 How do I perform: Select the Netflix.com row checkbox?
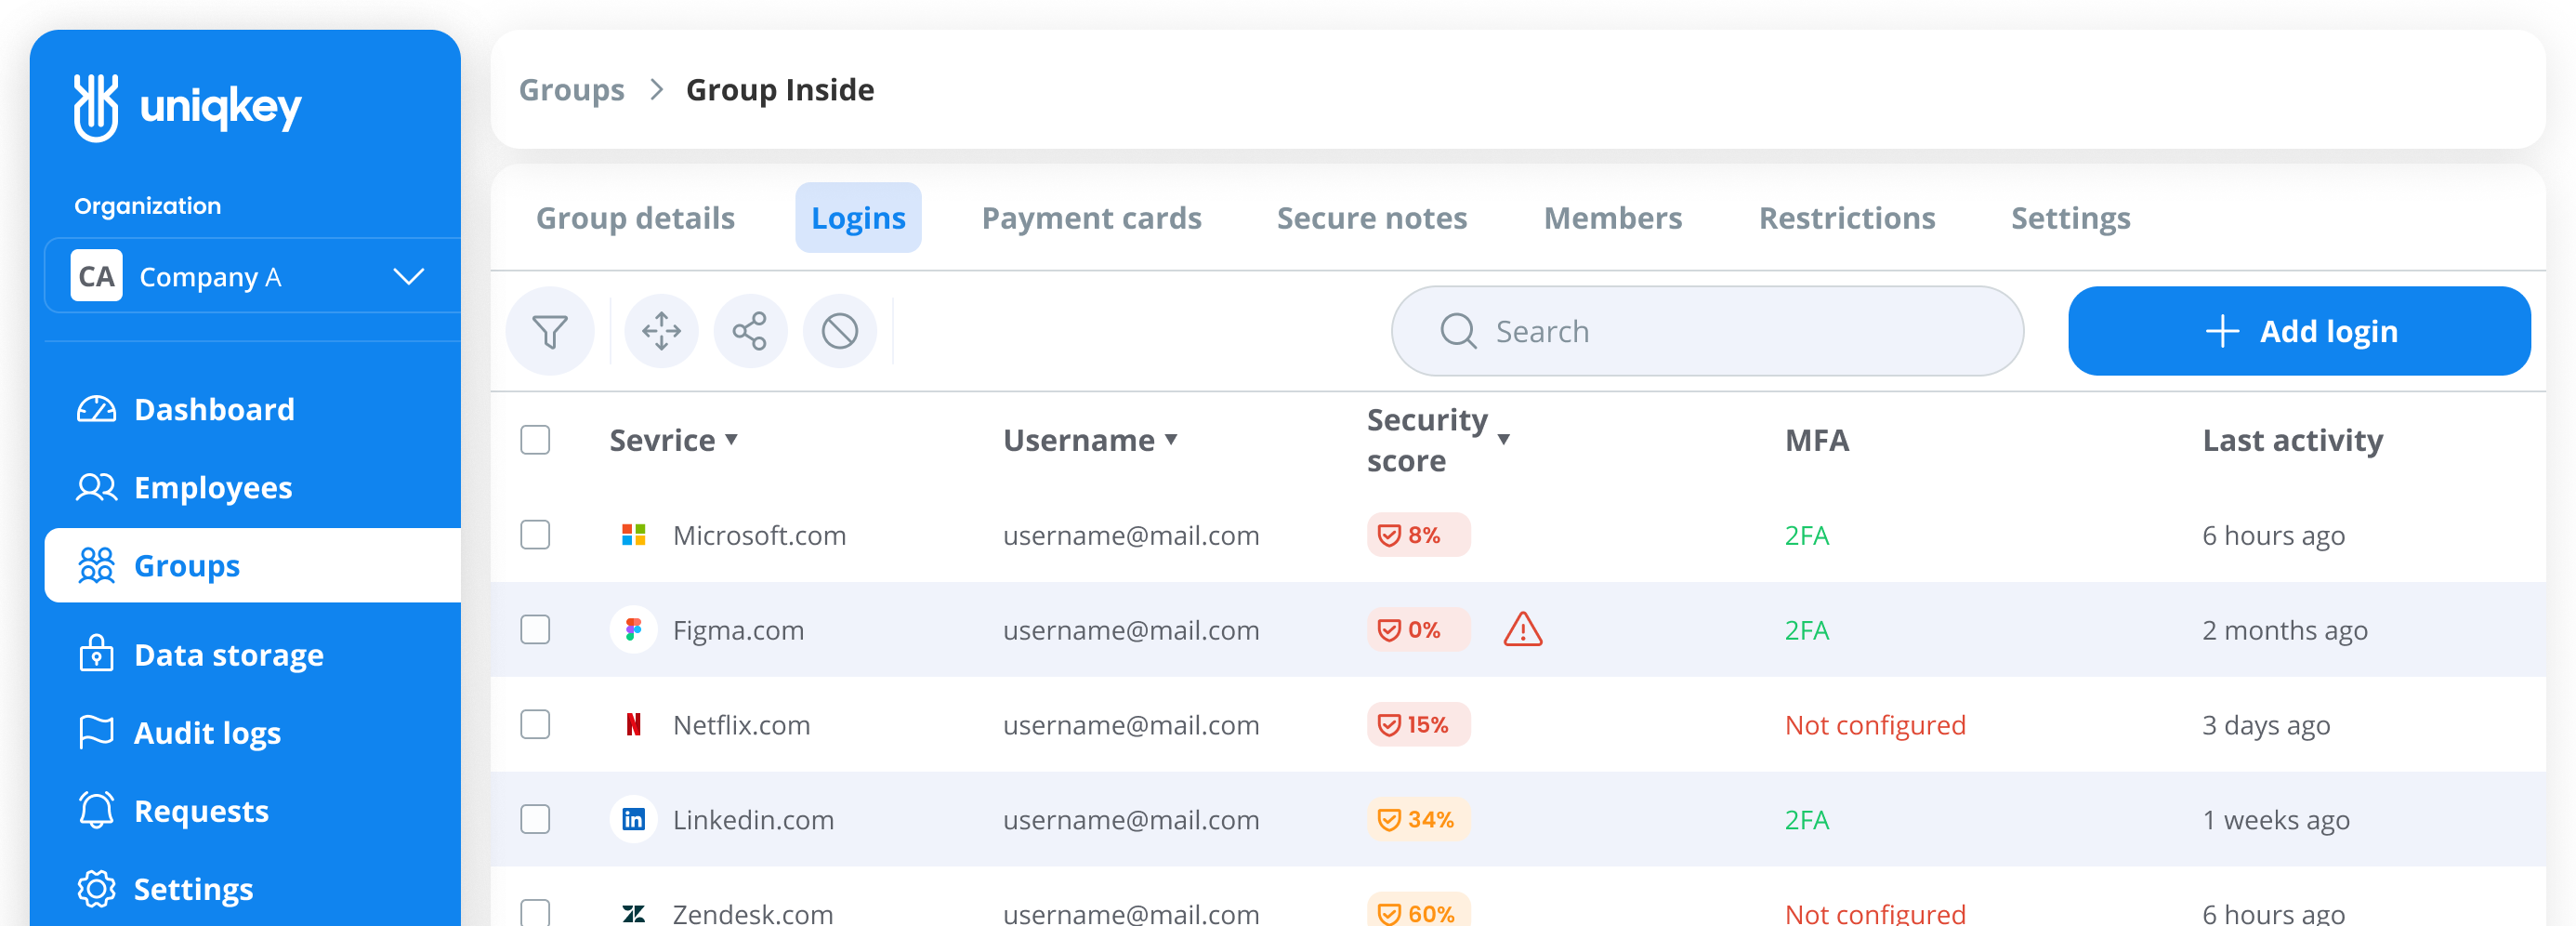click(535, 724)
